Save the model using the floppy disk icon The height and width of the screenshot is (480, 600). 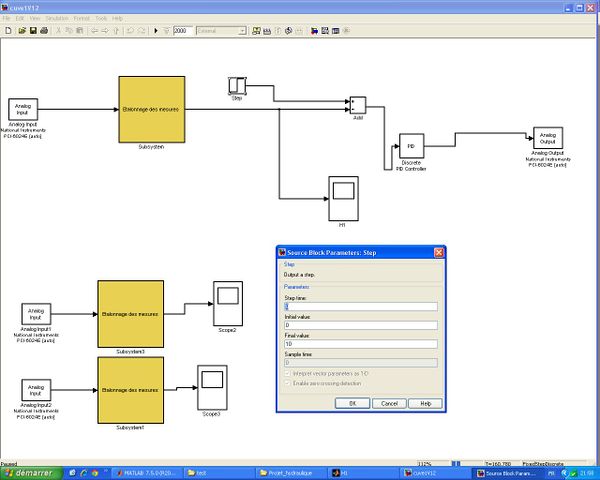[x=32, y=31]
